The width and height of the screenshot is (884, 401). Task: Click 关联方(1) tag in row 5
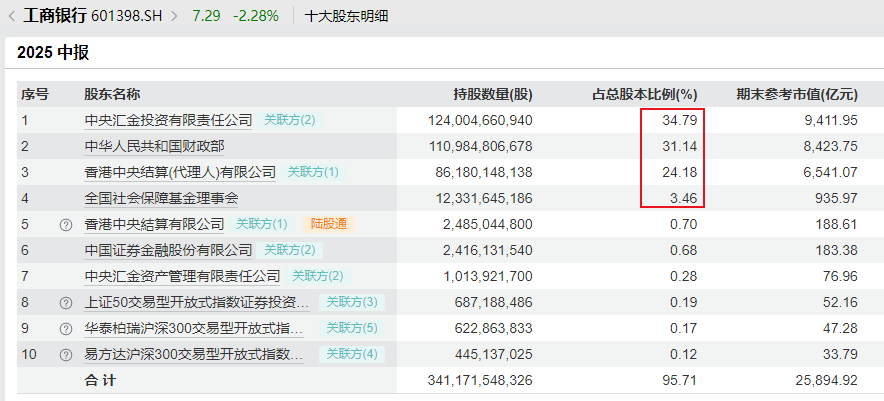[x=262, y=224]
